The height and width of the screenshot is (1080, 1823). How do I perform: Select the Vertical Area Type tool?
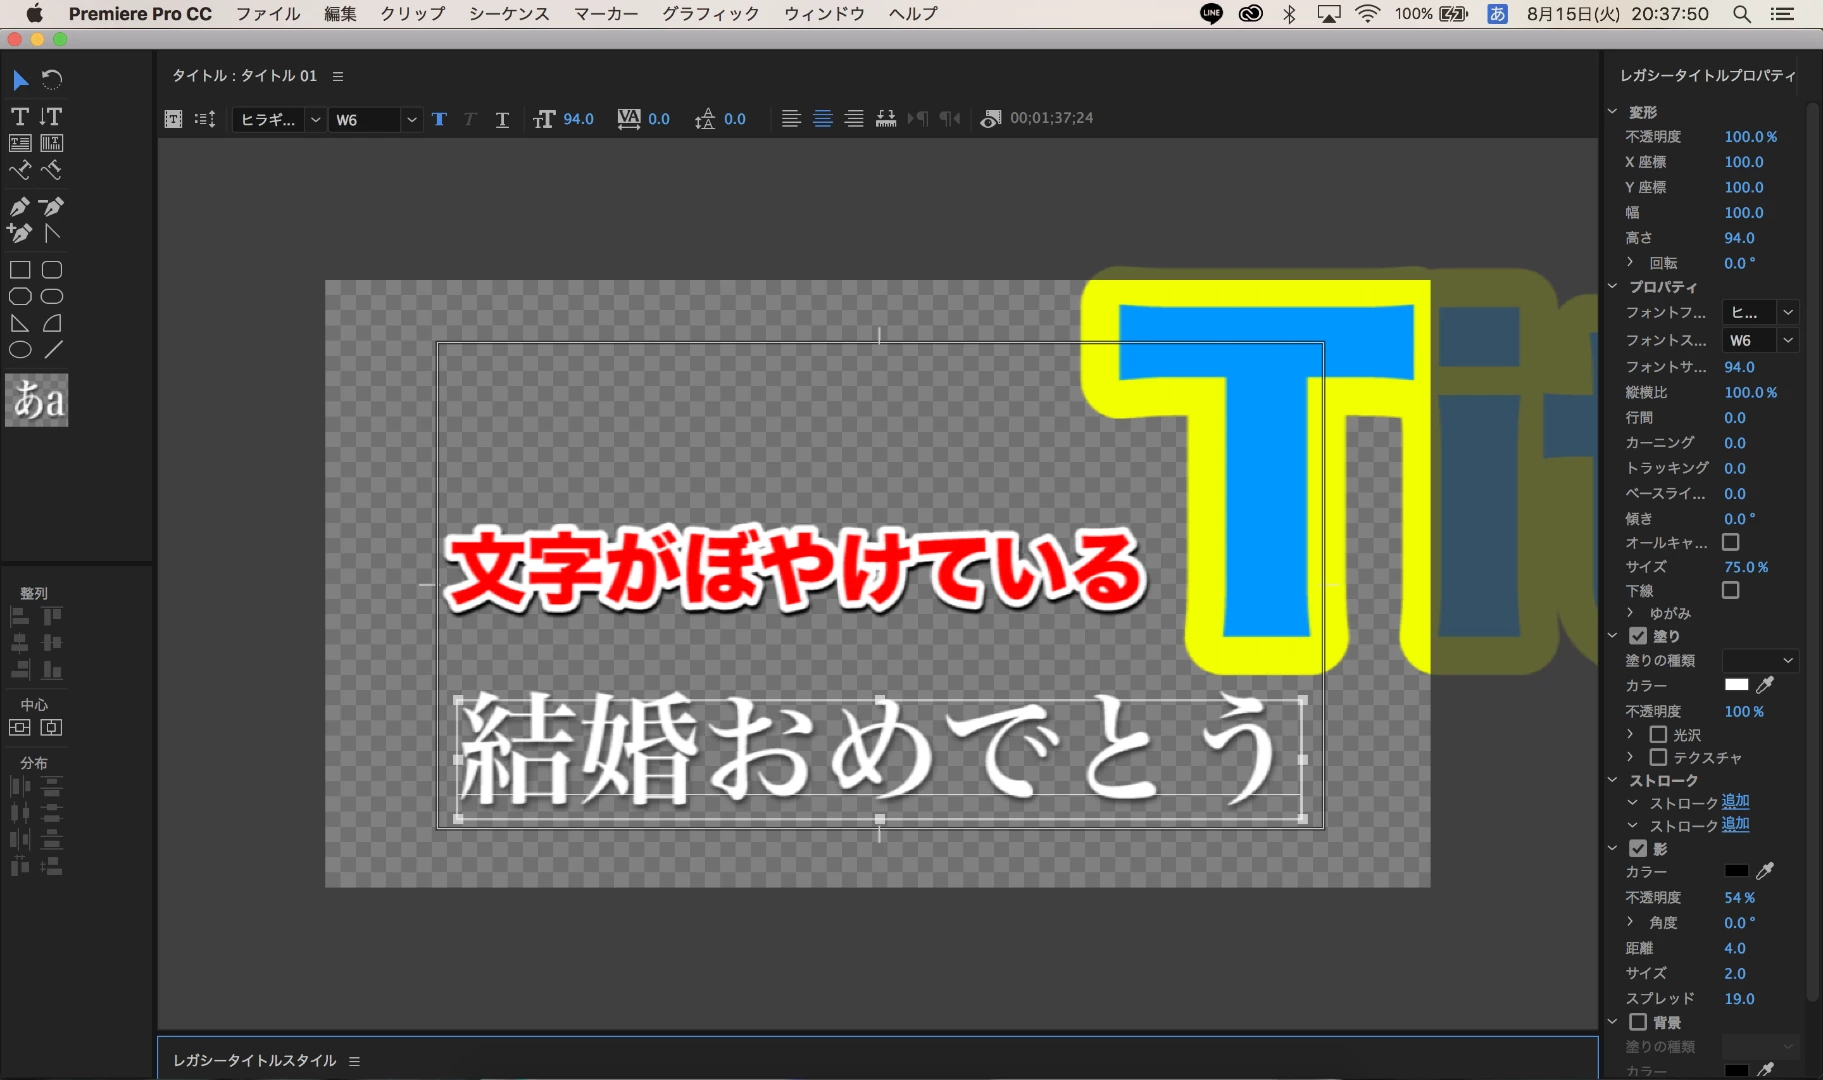(51, 144)
